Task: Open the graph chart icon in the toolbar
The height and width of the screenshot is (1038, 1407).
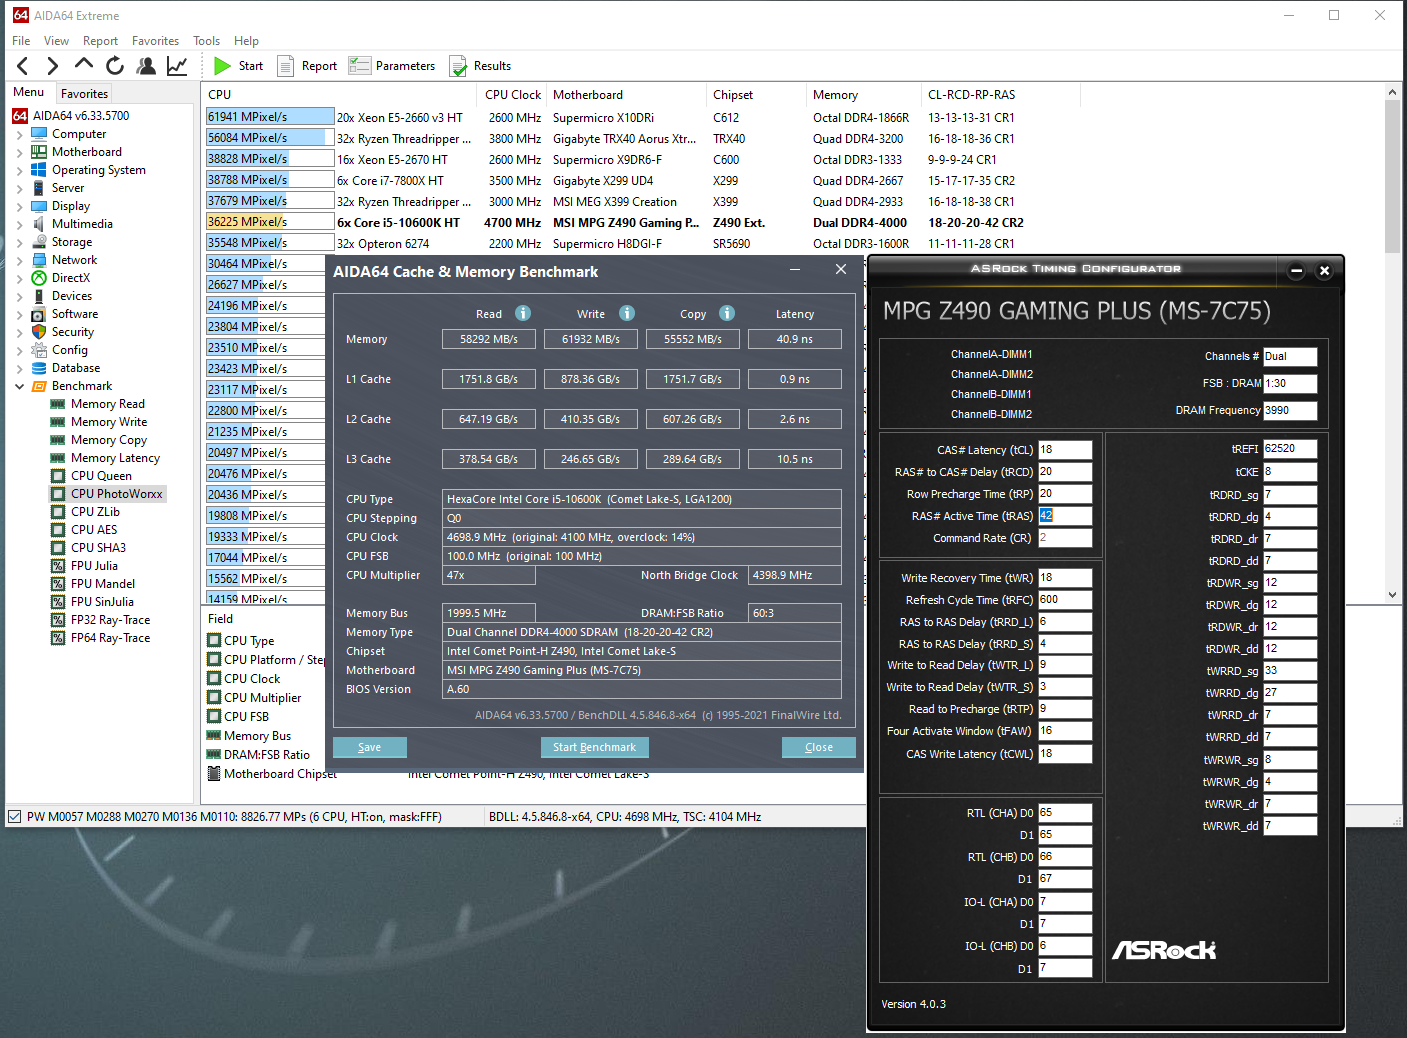Action: pos(177,66)
